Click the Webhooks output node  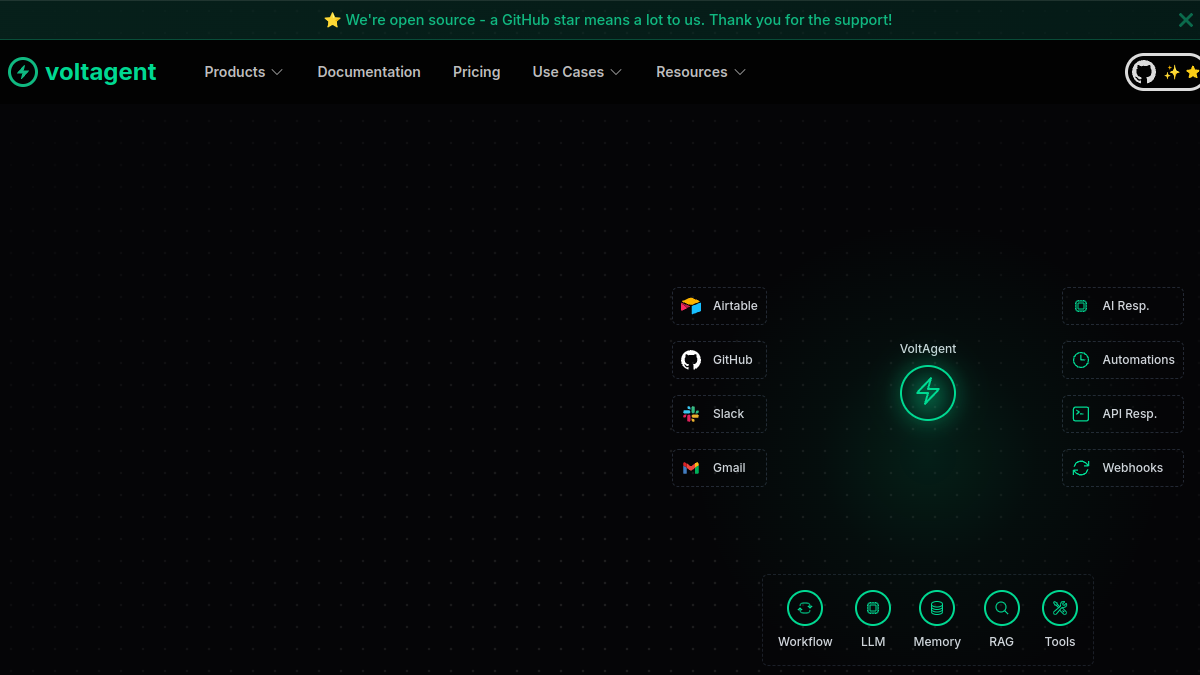(x=1123, y=468)
